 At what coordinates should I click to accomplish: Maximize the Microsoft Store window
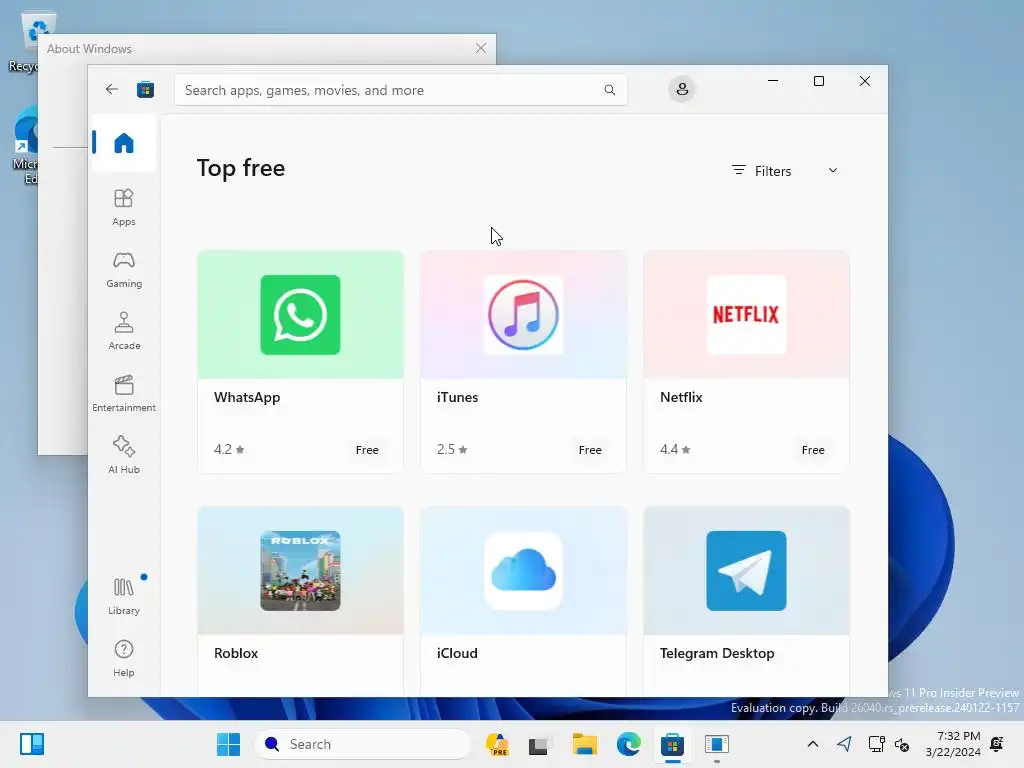point(819,81)
